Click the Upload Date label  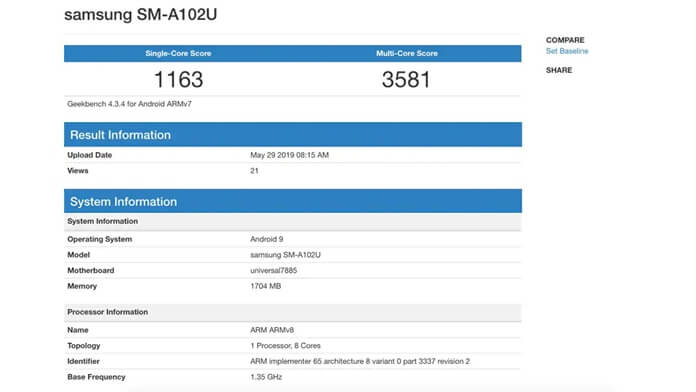pyautogui.click(x=90, y=155)
